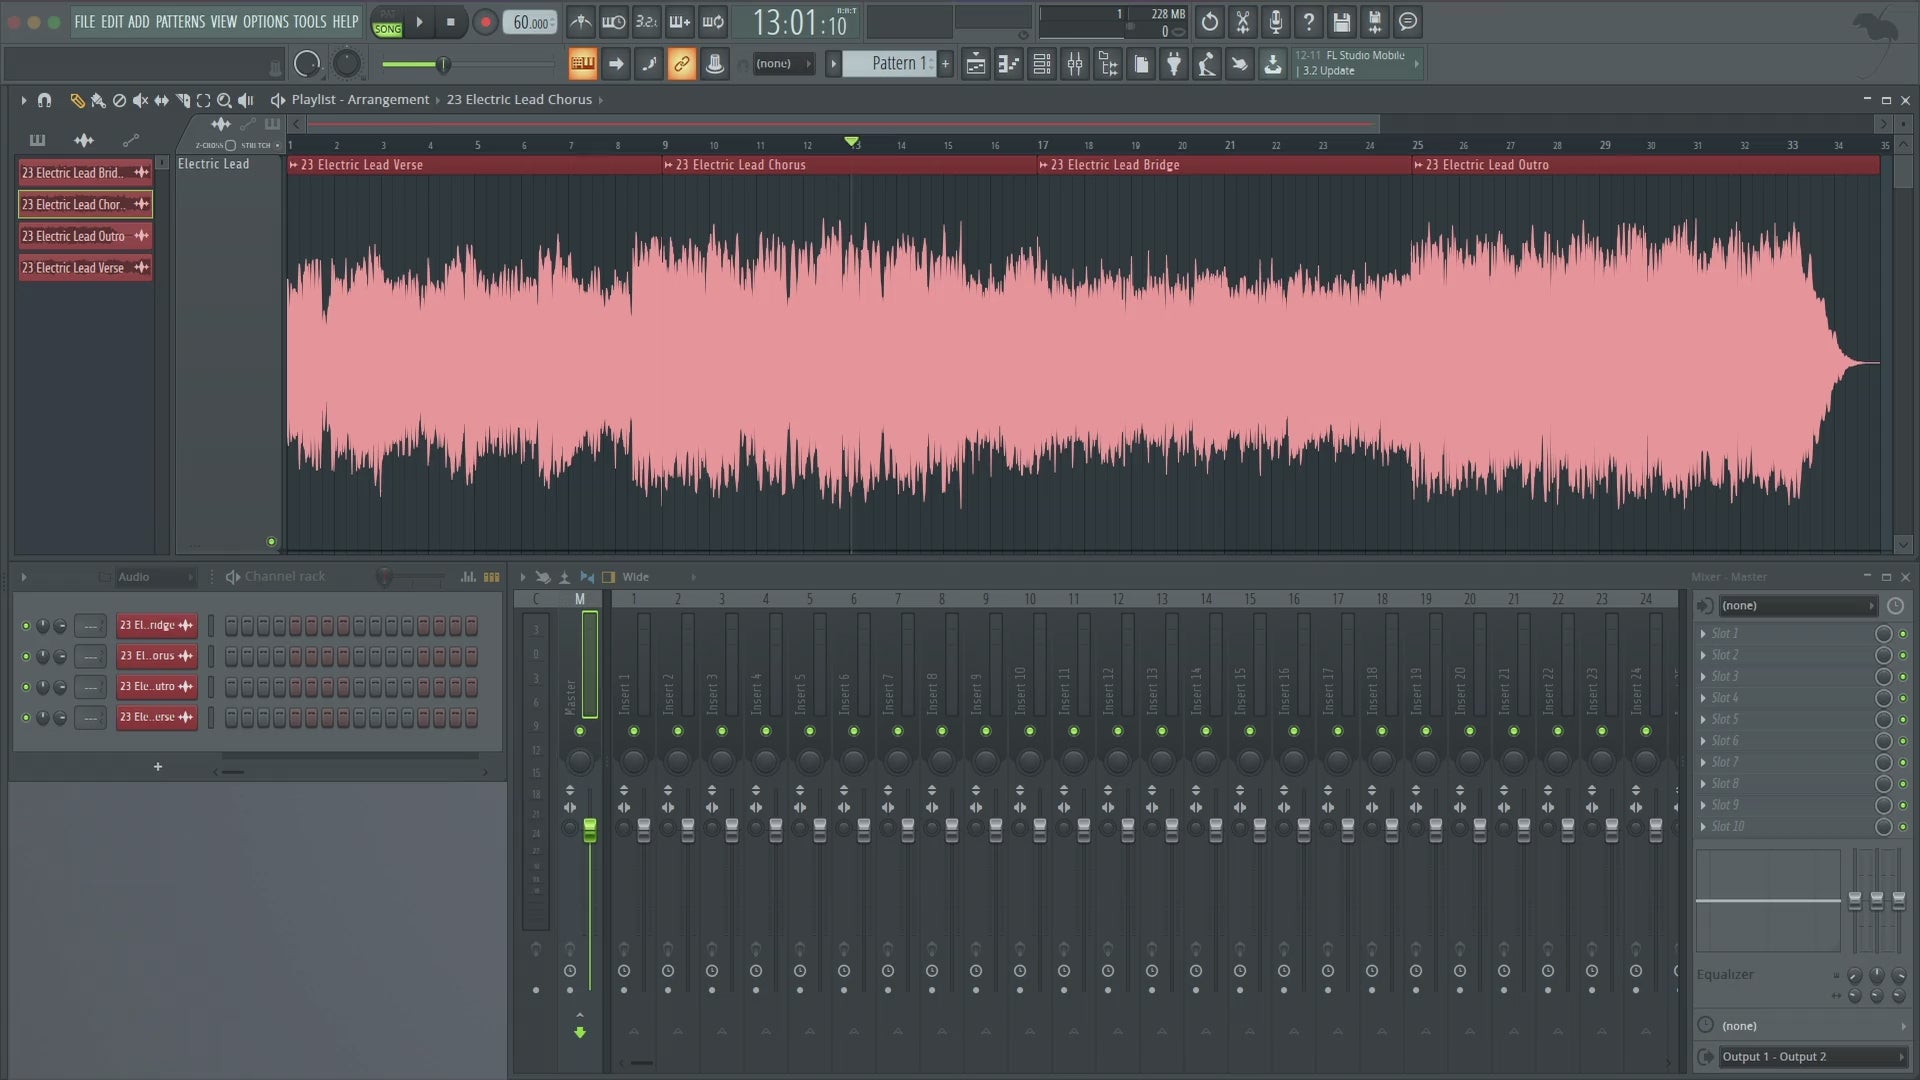Toggle the recording countdown icon
This screenshot has height=1080, width=1920.
point(647,22)
